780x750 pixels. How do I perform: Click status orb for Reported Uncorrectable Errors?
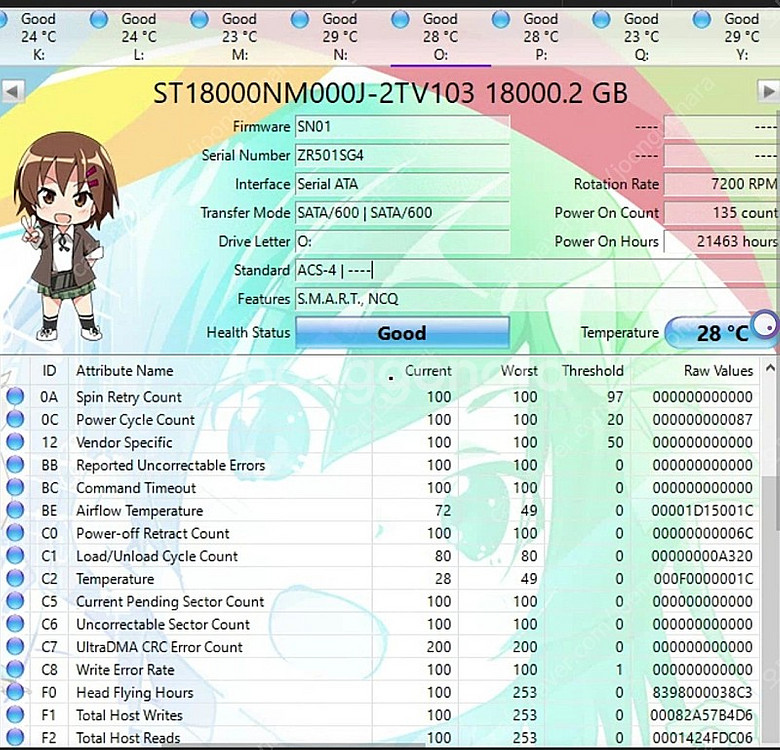pyautogui.click(x=15, y=465)
